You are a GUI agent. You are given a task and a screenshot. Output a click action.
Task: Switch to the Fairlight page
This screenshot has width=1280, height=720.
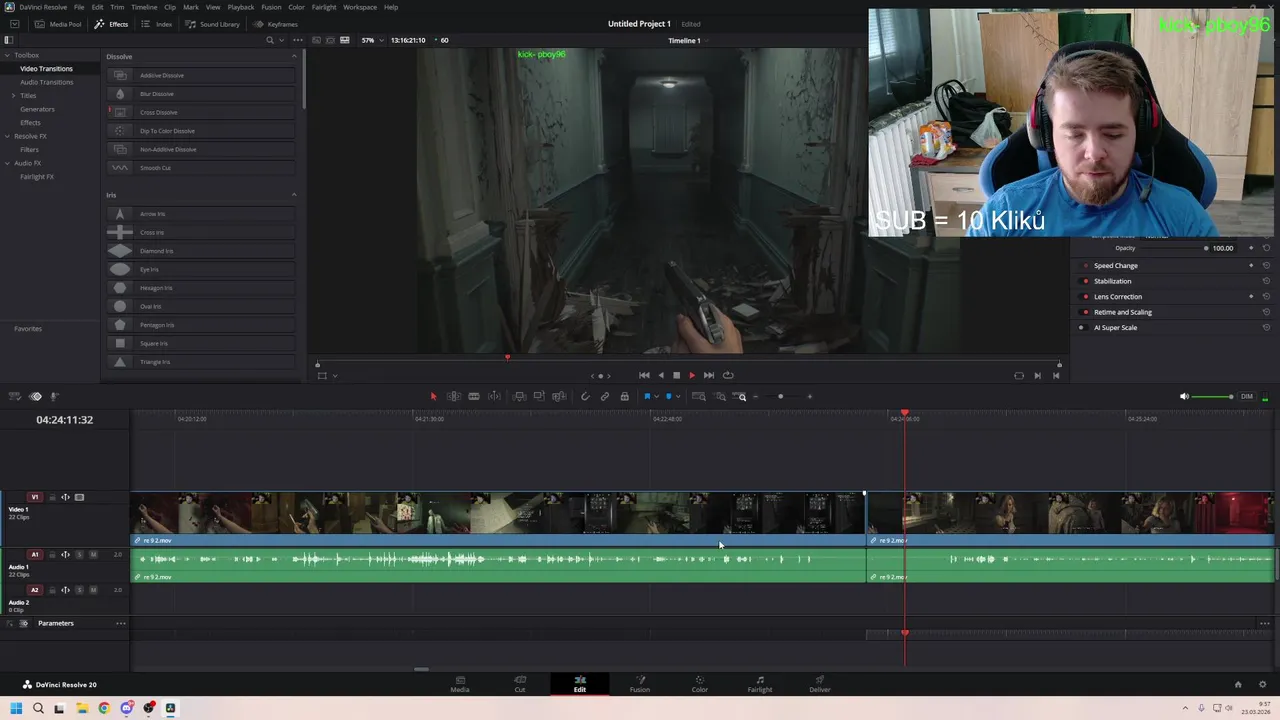click(760, 684)
